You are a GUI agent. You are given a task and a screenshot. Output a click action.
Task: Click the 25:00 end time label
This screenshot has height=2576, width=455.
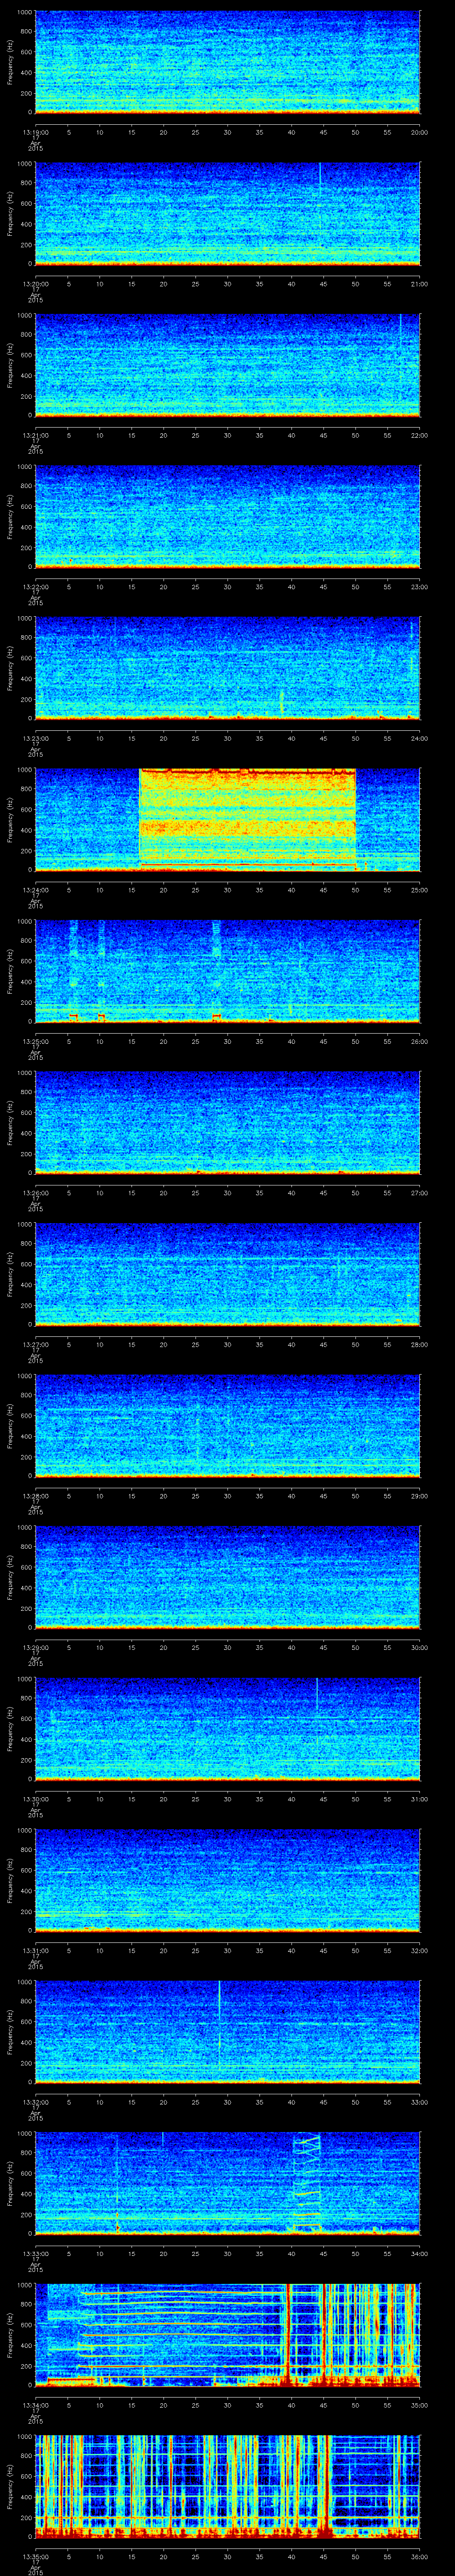click(419, 890)
